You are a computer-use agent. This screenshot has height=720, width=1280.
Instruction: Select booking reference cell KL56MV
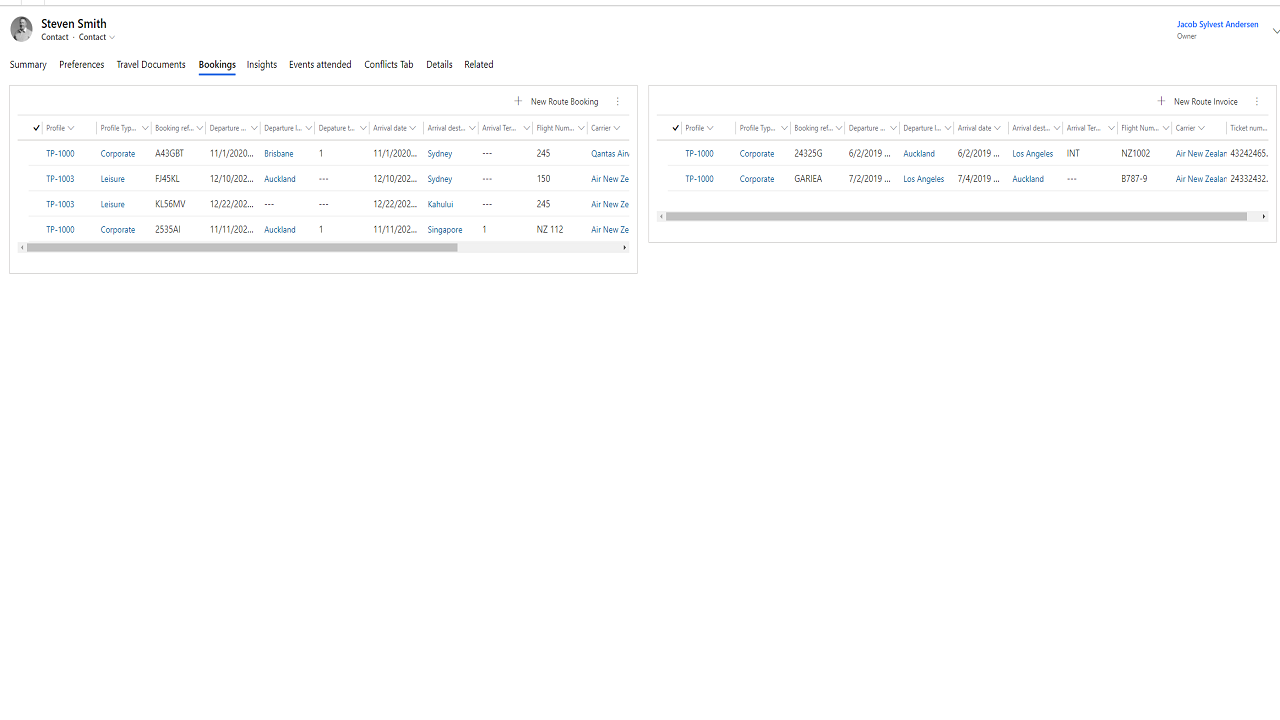tap(170, 204)
